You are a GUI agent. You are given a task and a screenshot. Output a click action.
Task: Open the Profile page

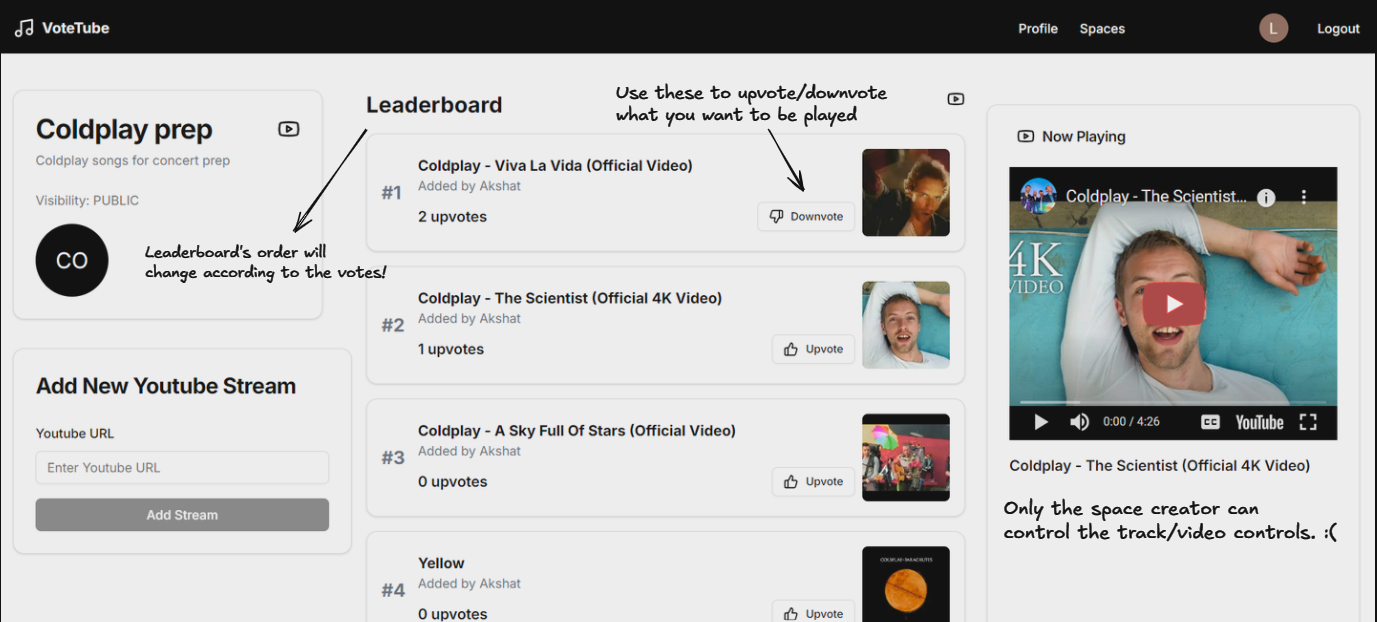click(1038, 28)
